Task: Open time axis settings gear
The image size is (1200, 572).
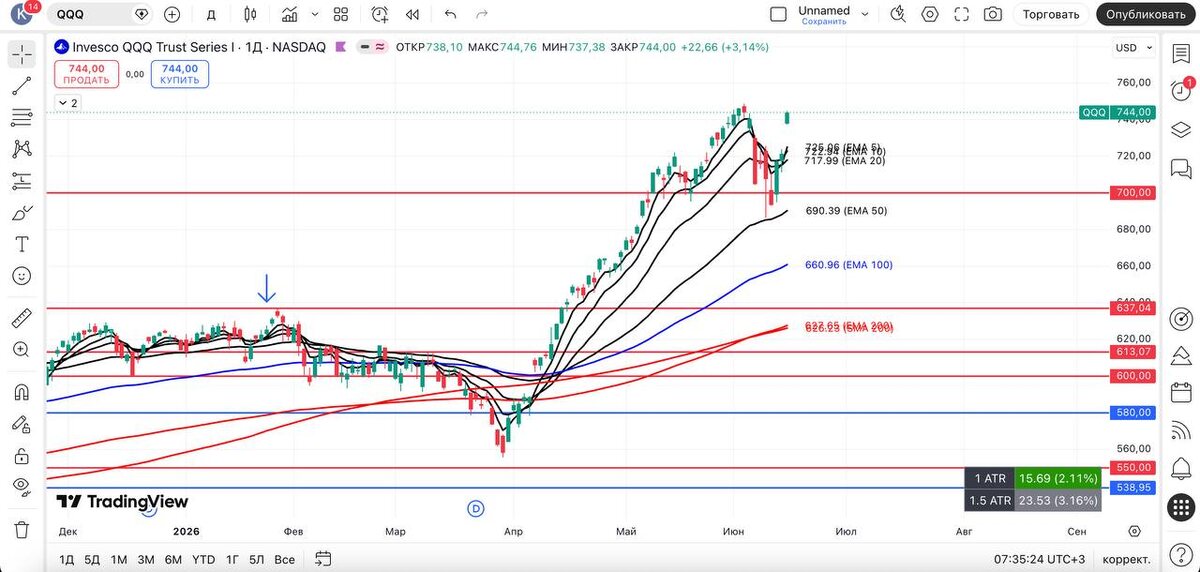Action: pos(1134,532)
